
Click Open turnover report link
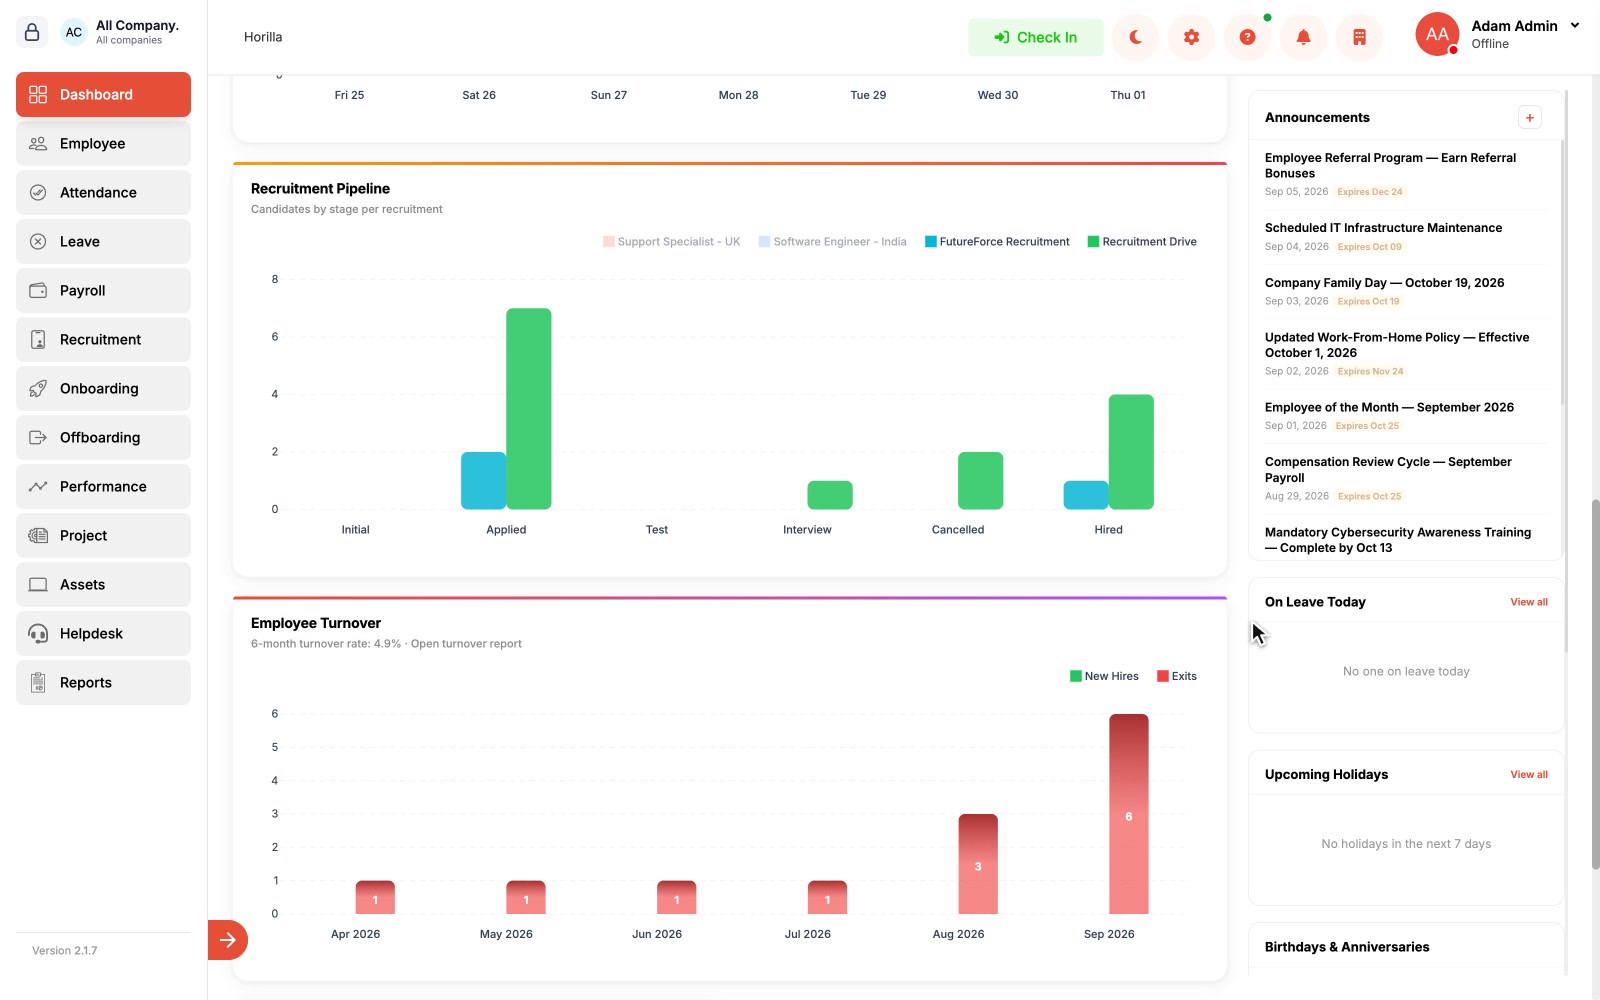[466, 644]
